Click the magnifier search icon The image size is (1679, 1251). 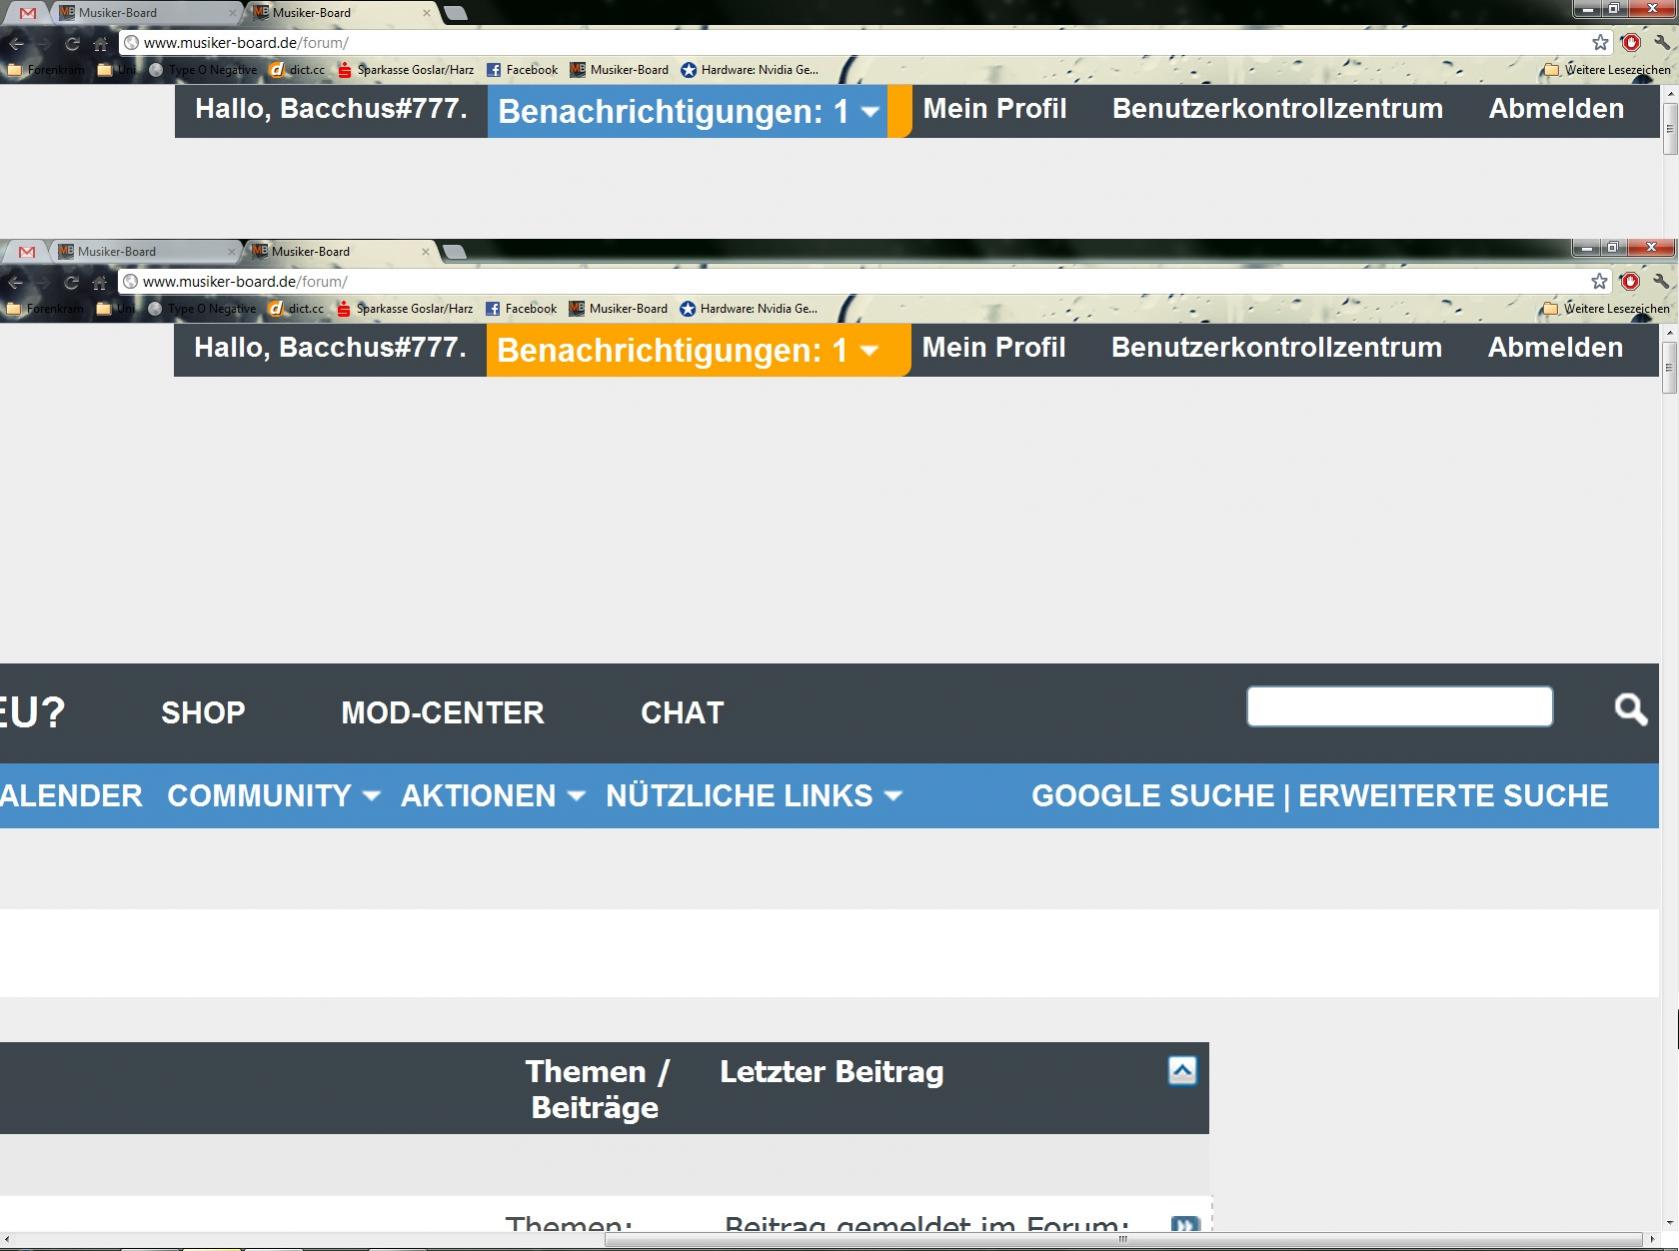click(1631, 709)
